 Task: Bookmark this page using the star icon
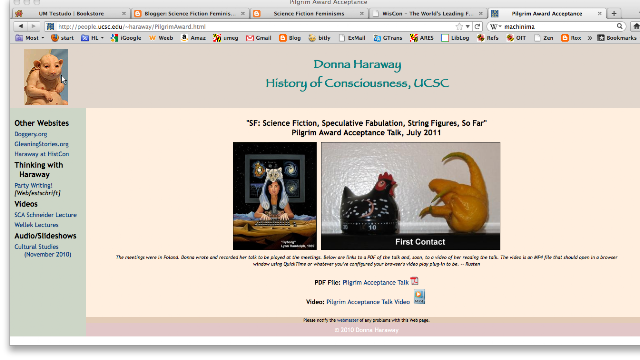click(x=459, y=27)
